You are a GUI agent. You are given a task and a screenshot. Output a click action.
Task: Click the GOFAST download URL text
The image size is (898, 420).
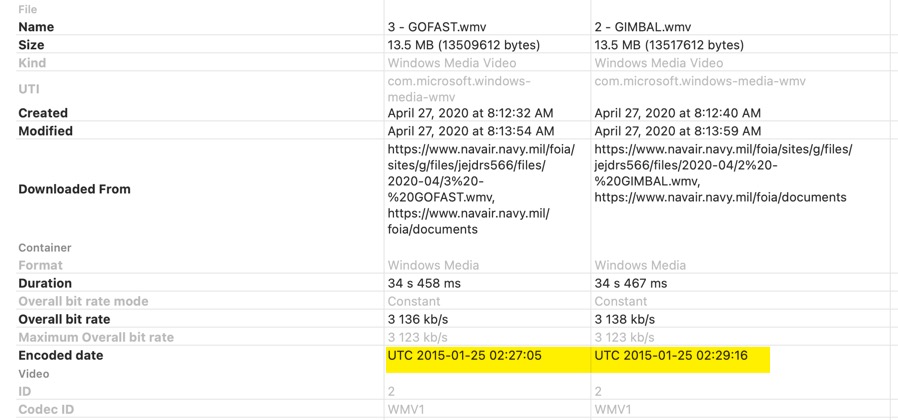(470, 189)
